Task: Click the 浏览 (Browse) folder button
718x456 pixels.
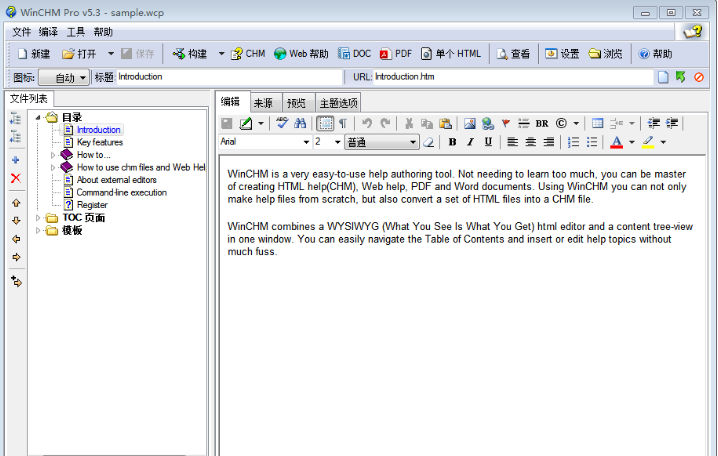Action: (x=605, y=54)
